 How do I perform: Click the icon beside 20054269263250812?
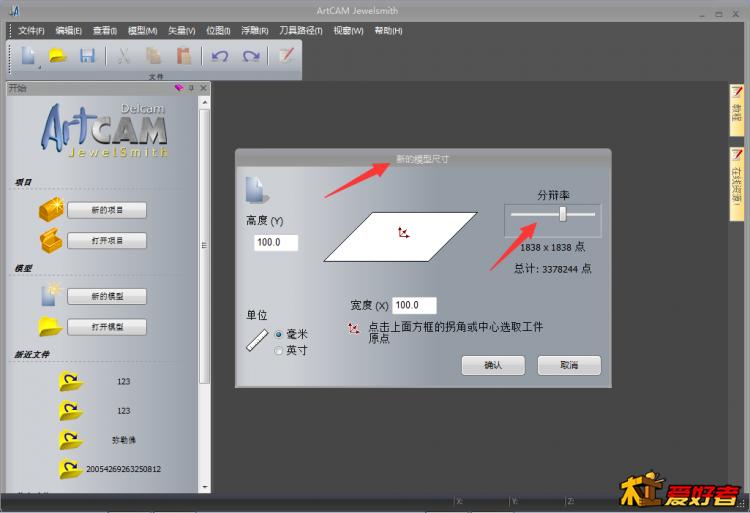71,469
